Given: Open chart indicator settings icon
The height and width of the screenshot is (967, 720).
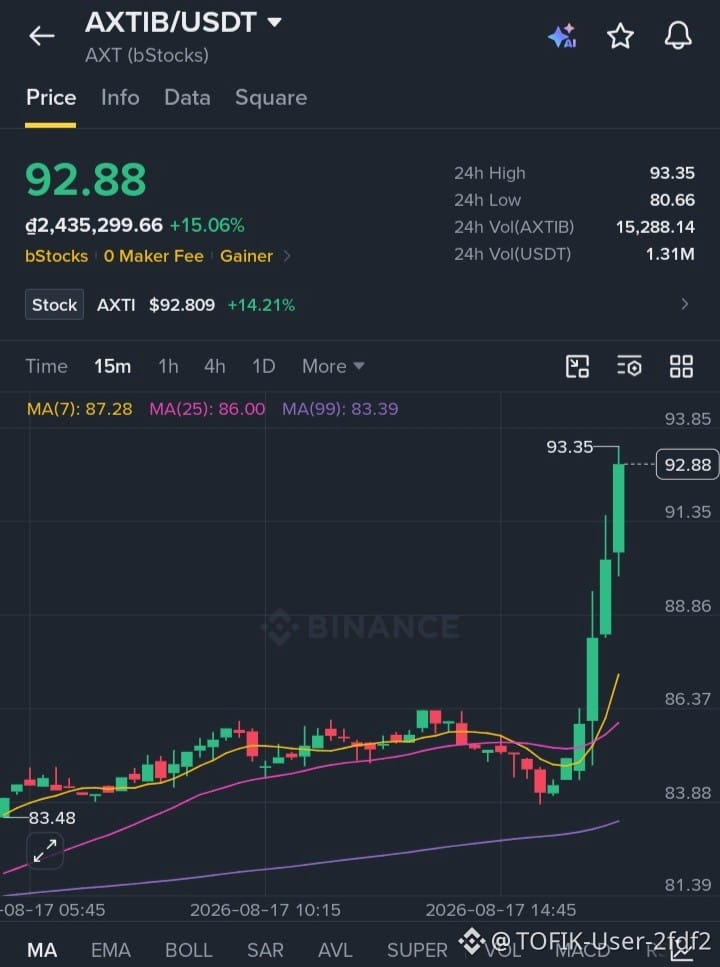Looking at the screenshot, I should click(629, 366).
